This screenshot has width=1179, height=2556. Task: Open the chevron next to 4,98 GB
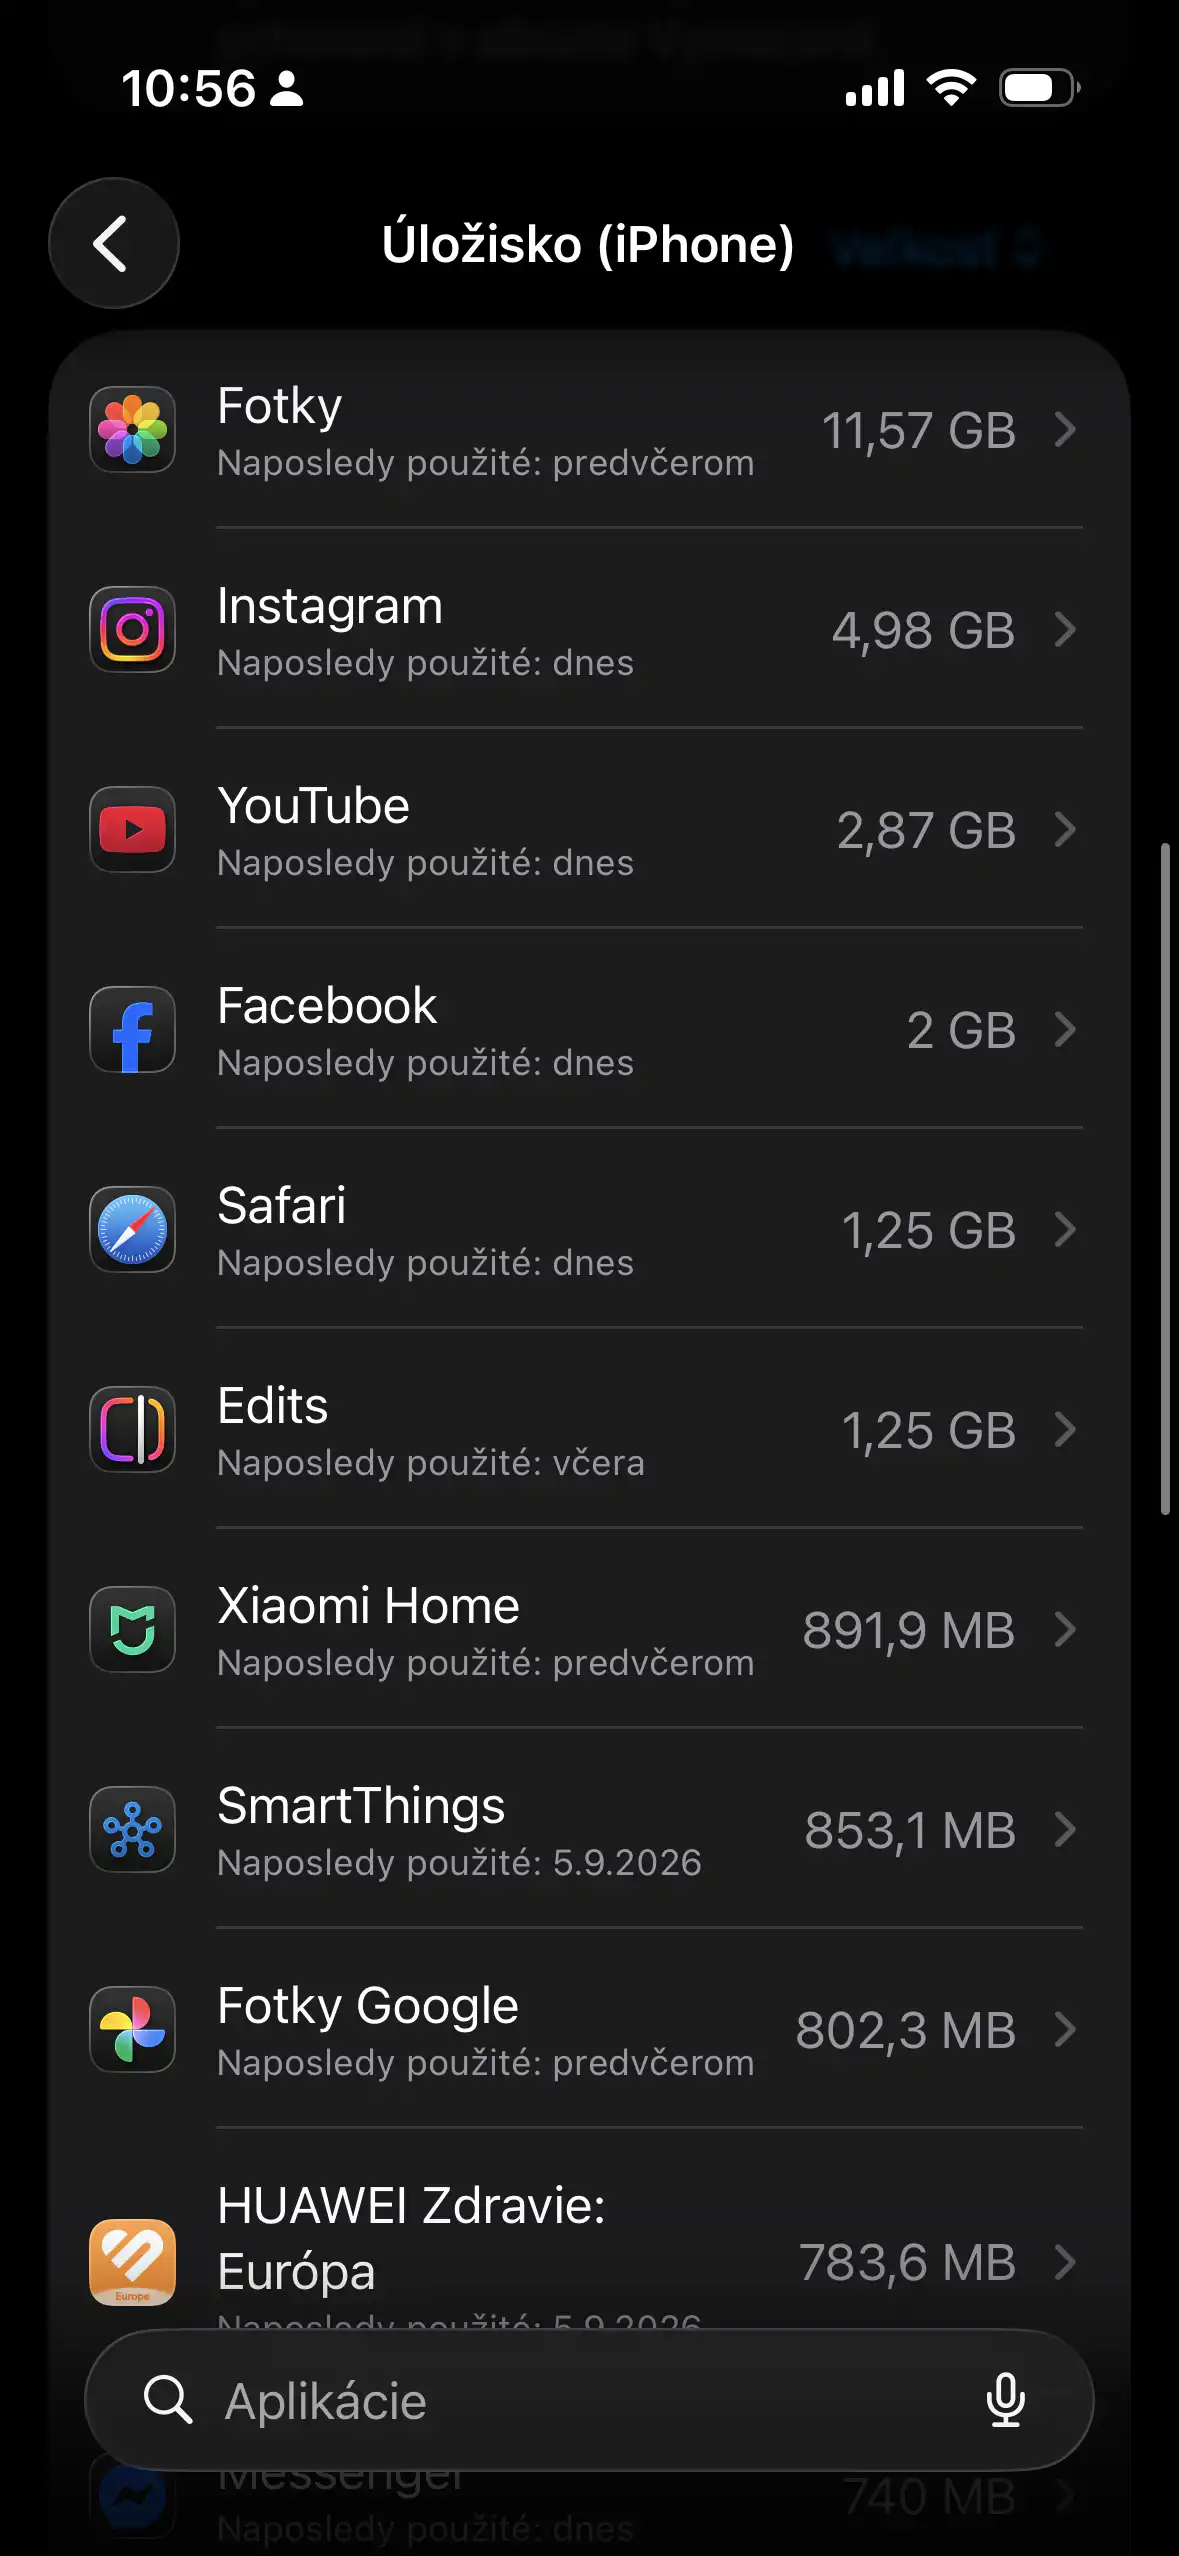pos(1065,630)
